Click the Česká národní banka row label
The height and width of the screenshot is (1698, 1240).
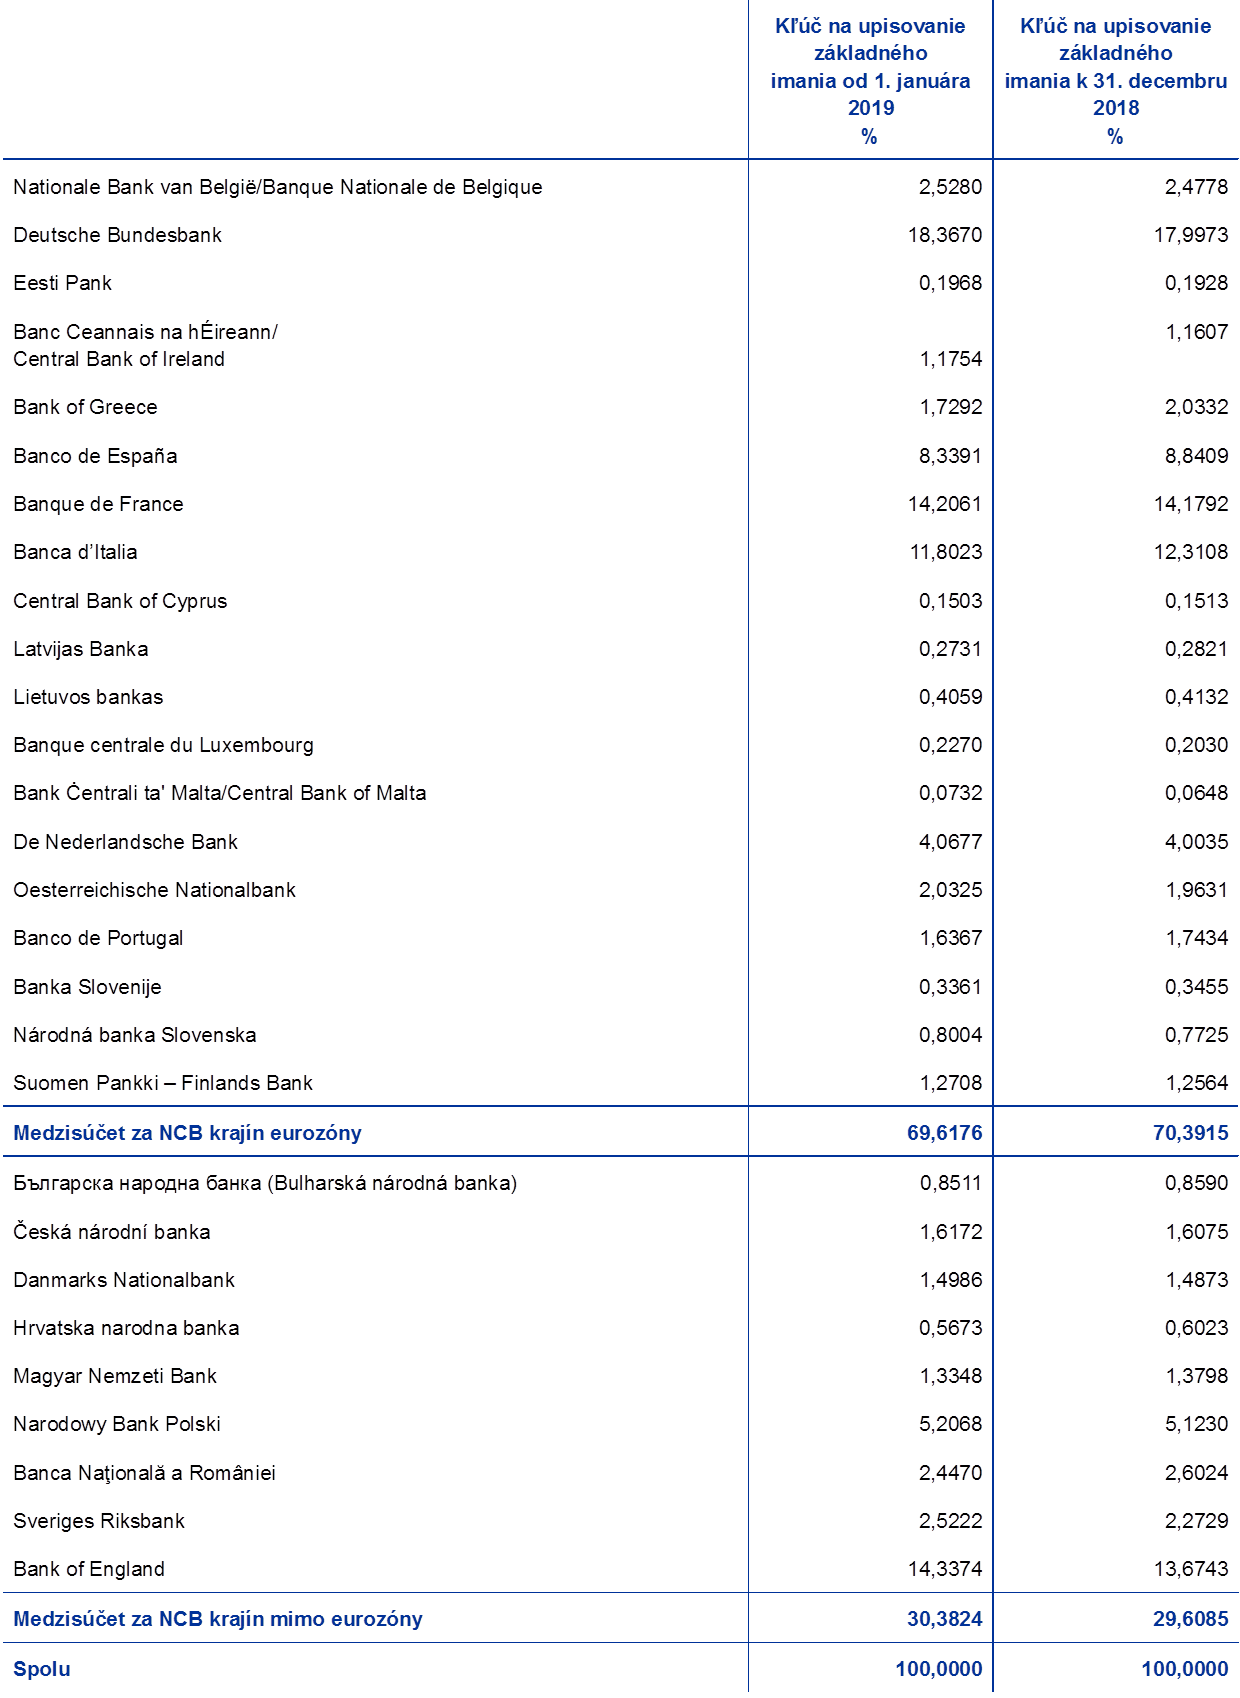point(112,1232)
